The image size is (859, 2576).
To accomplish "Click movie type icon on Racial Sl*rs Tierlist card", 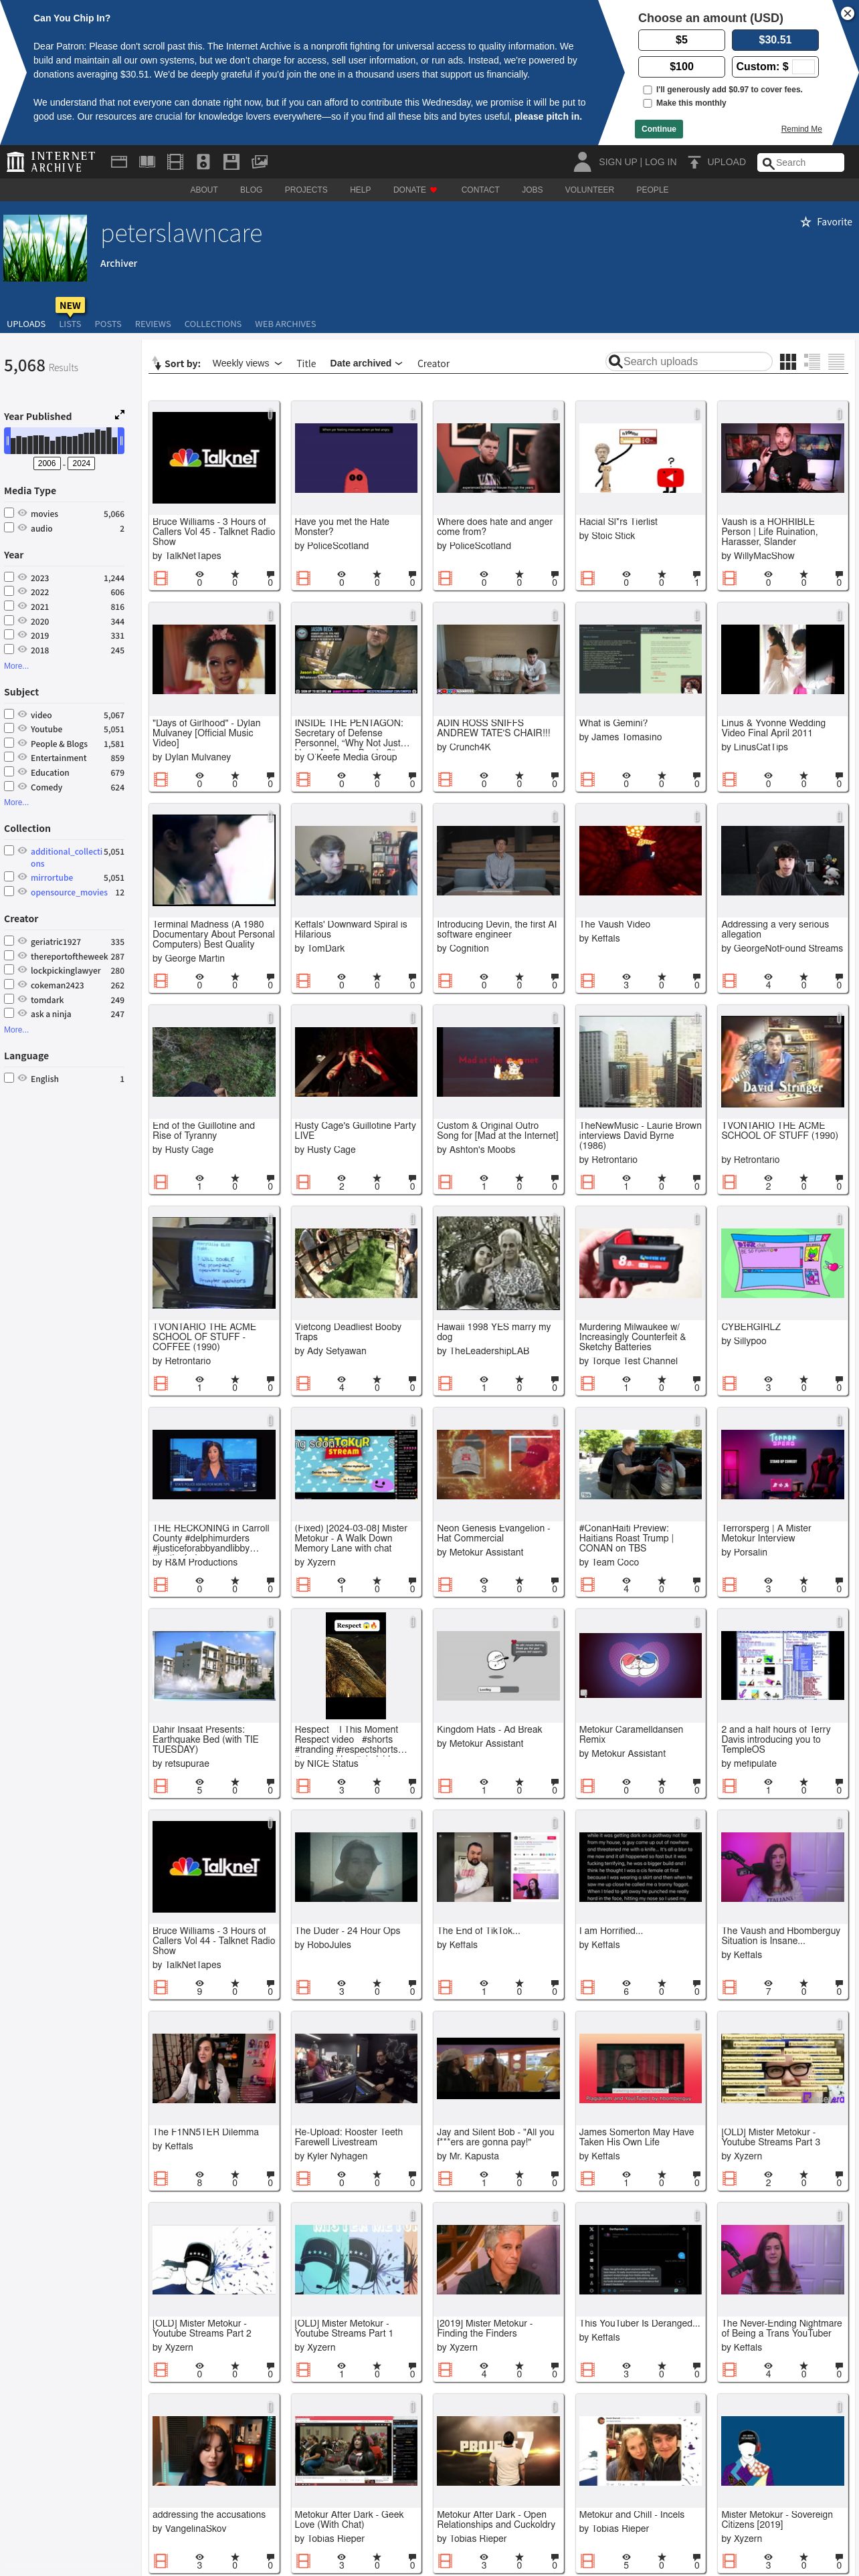I will [588, 578].
